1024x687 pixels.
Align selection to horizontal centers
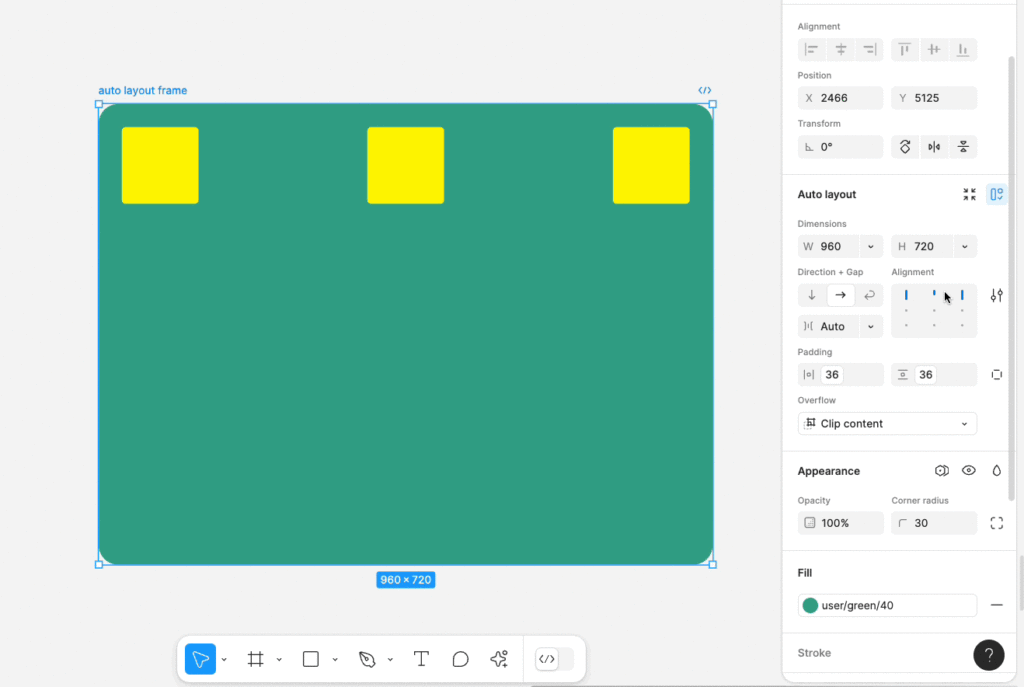pos(841,50)
